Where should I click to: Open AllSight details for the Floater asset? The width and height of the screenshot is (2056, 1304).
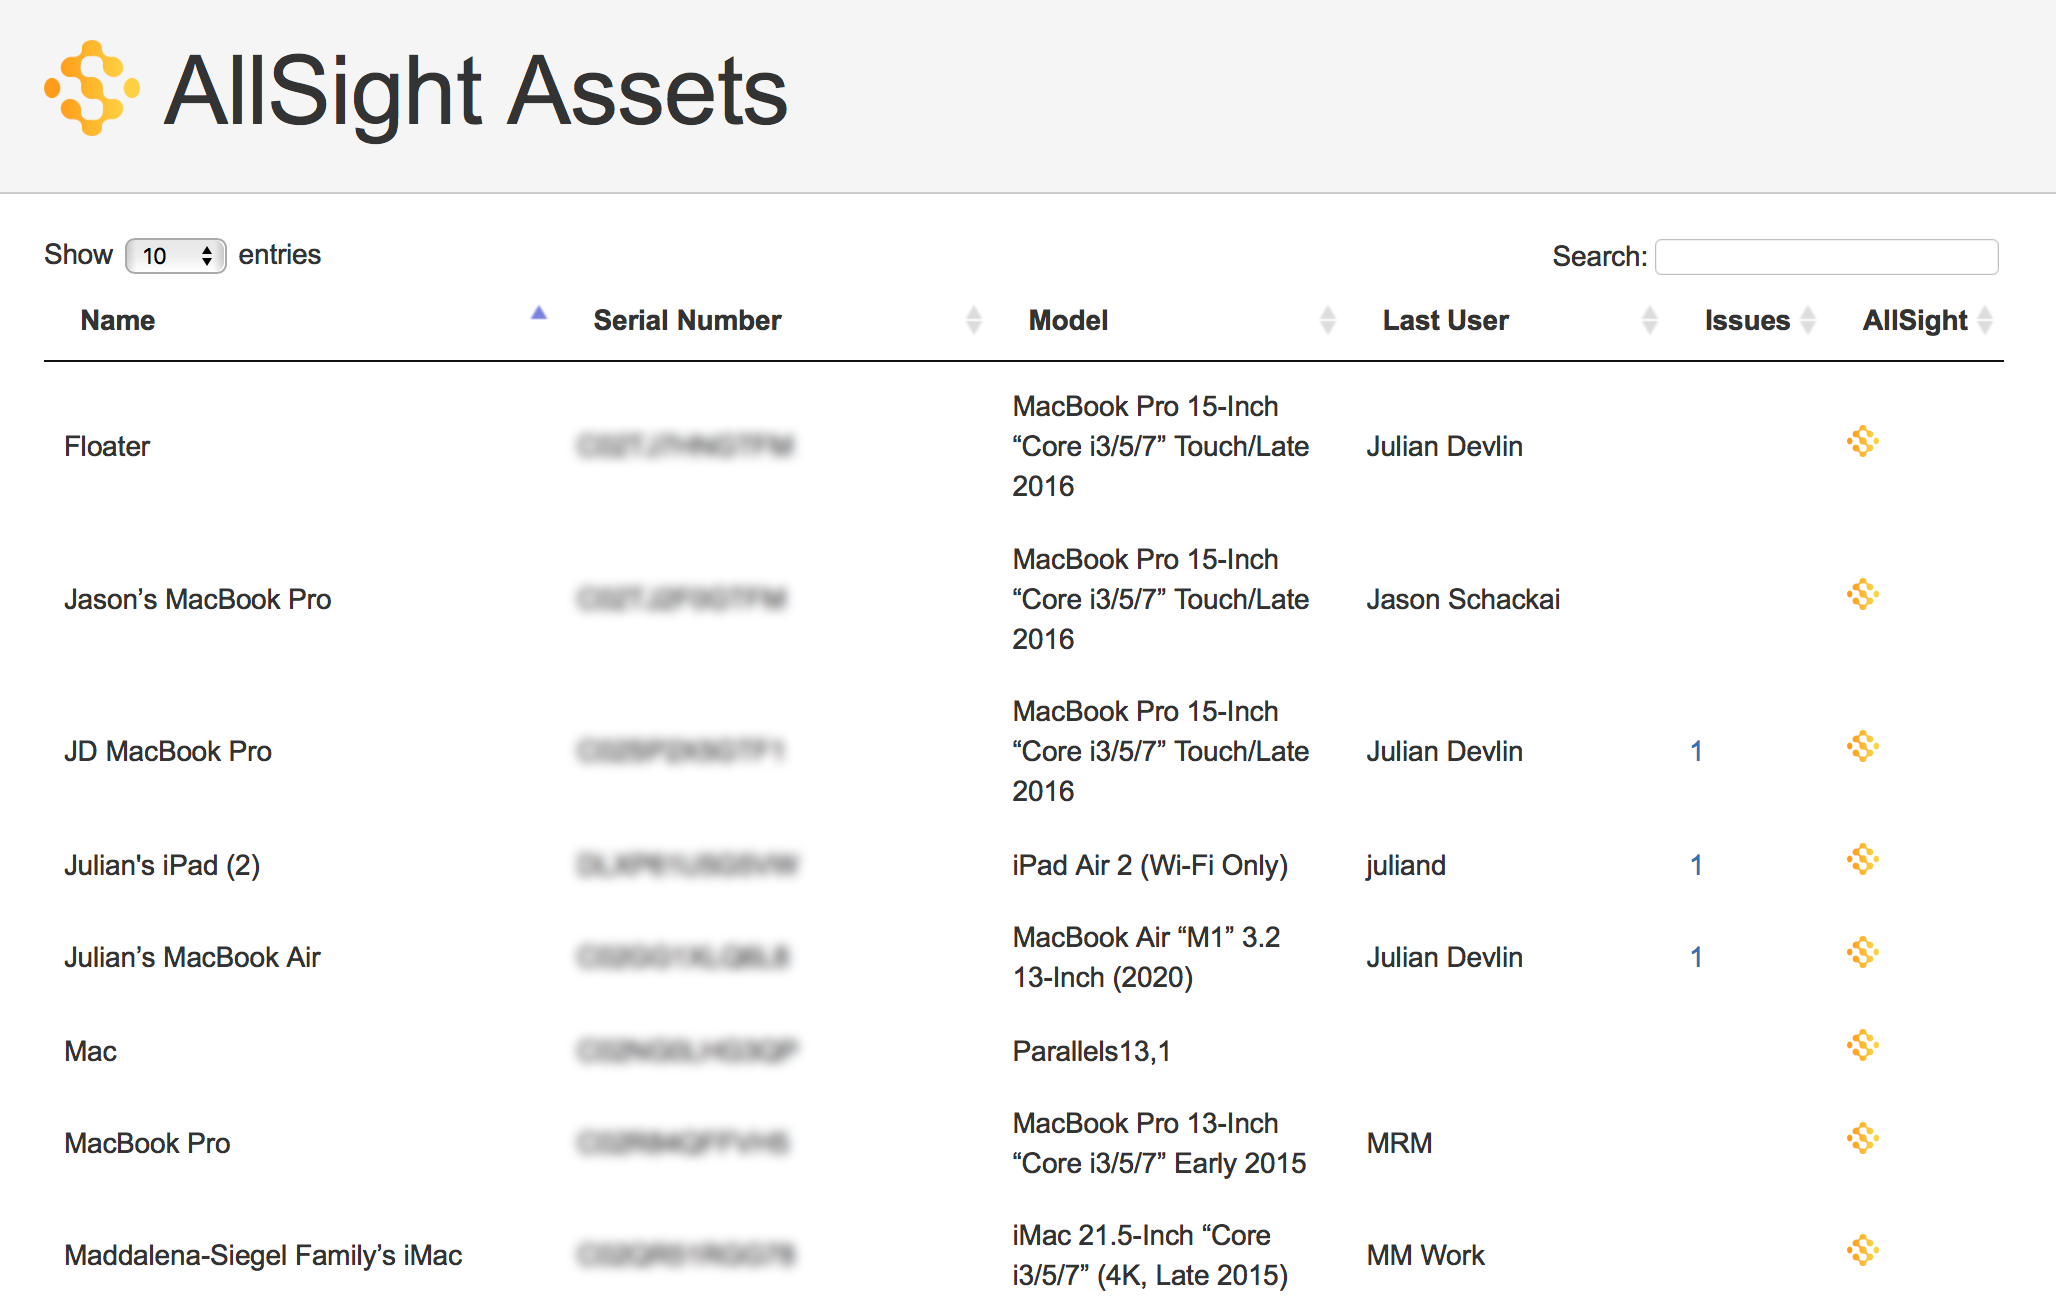click(x=1863, y=442)
